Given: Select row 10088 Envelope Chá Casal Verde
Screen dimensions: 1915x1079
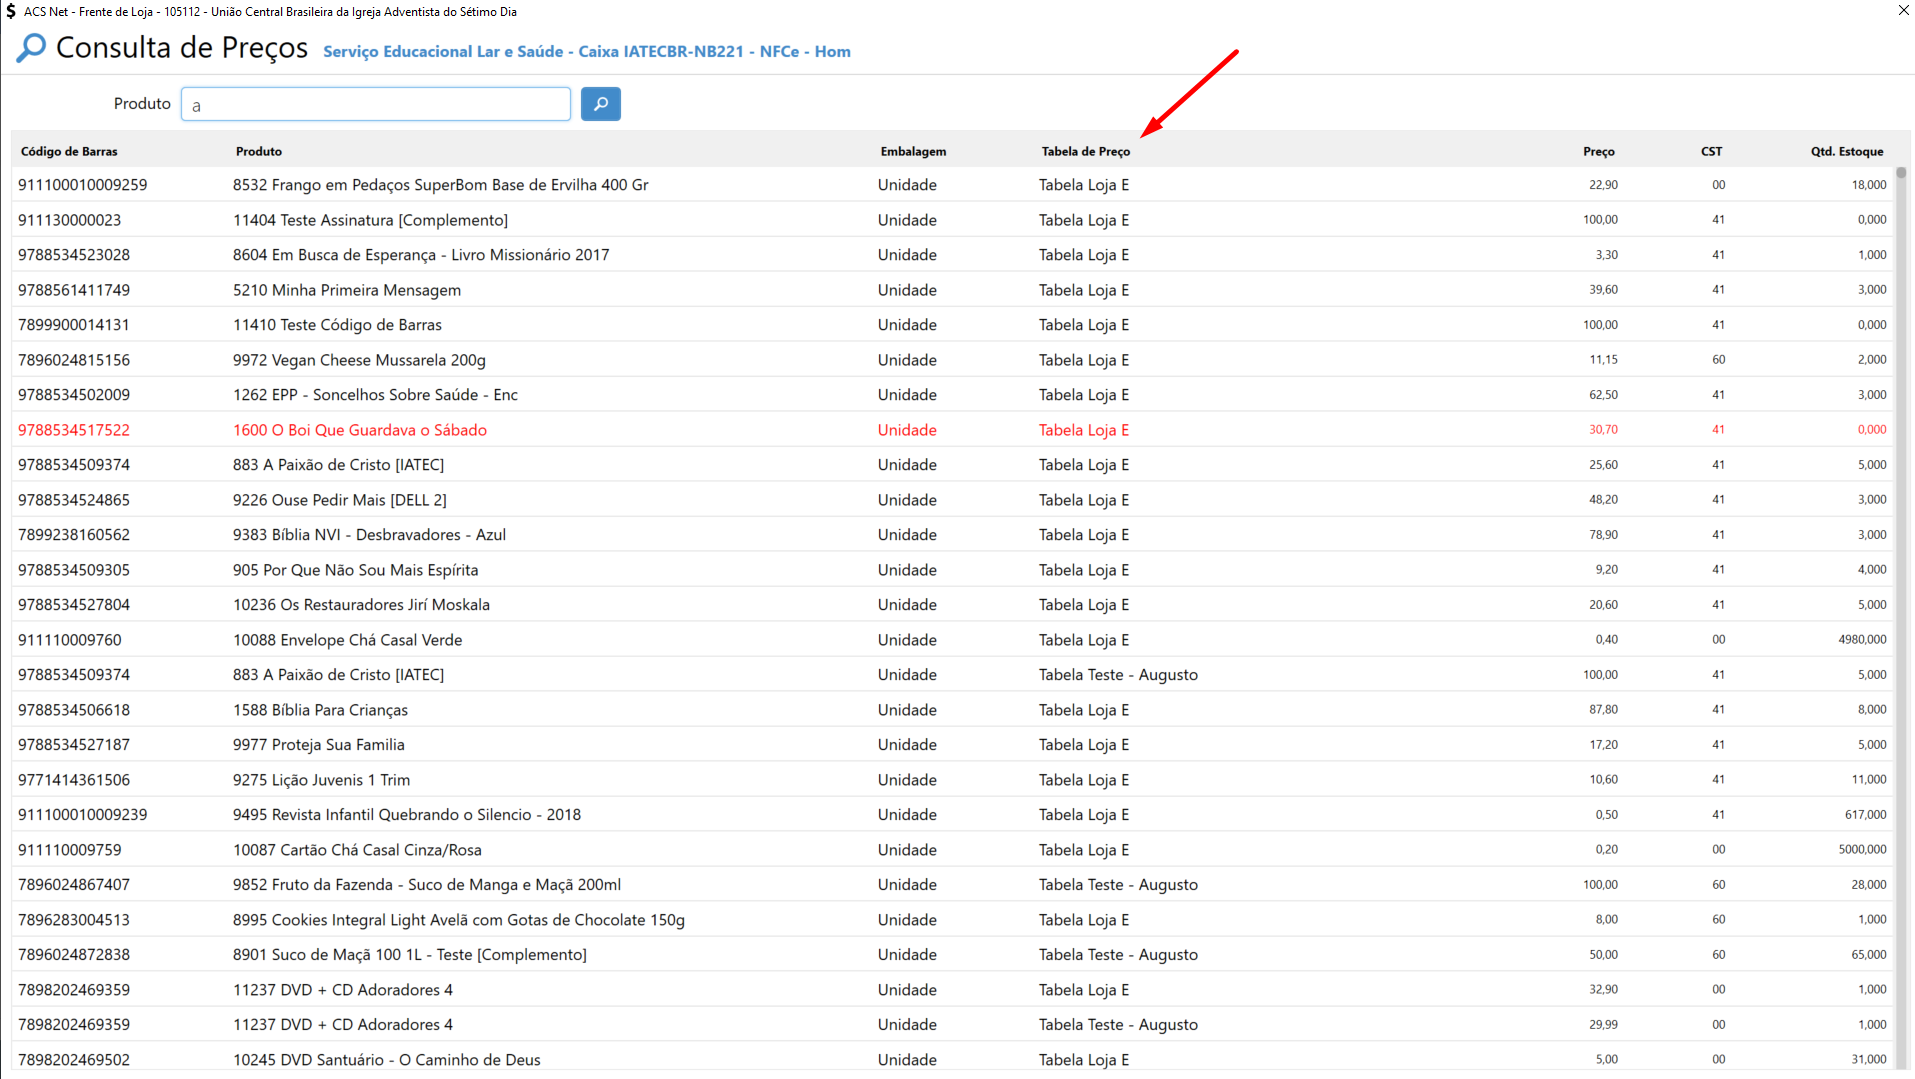Looking at the screenshot, I should 953,640.
